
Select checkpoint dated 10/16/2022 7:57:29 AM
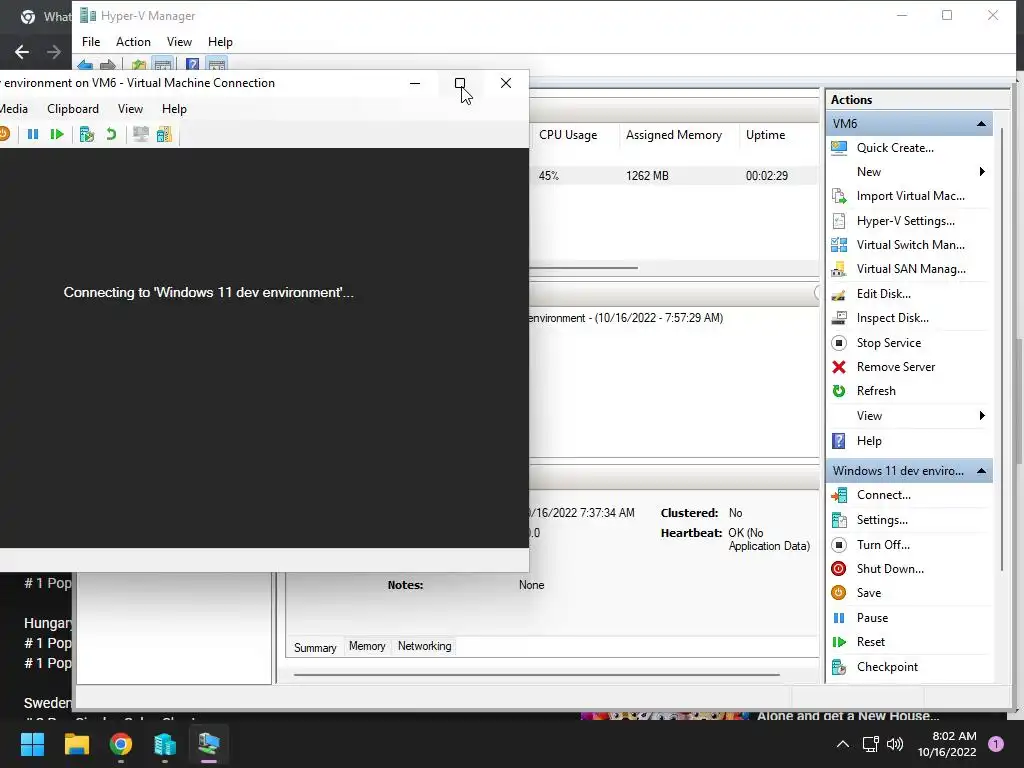pyautogui.click(x=626, y=318)
